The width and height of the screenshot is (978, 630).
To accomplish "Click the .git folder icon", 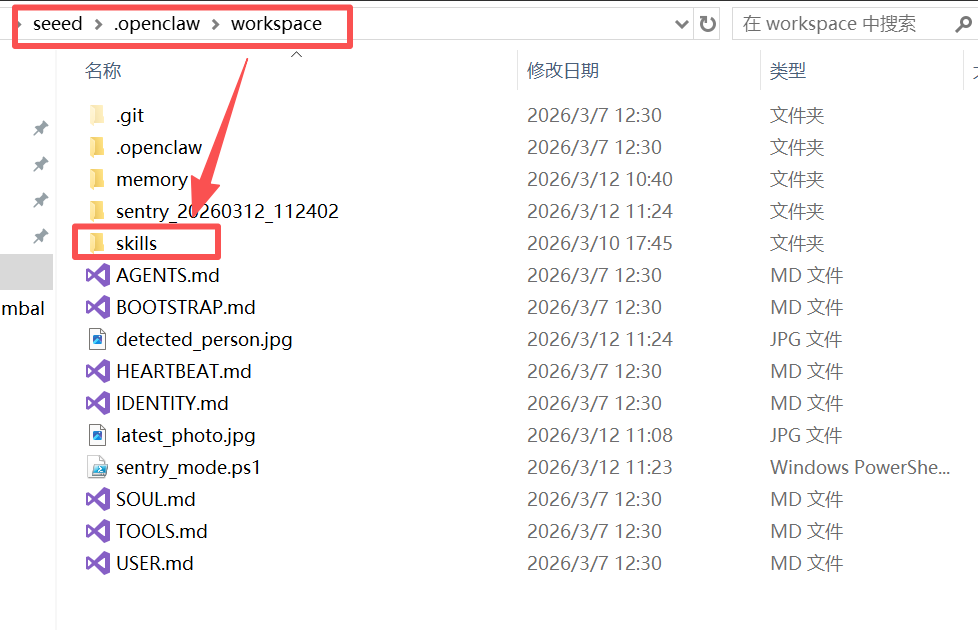I will coord(97,115).
